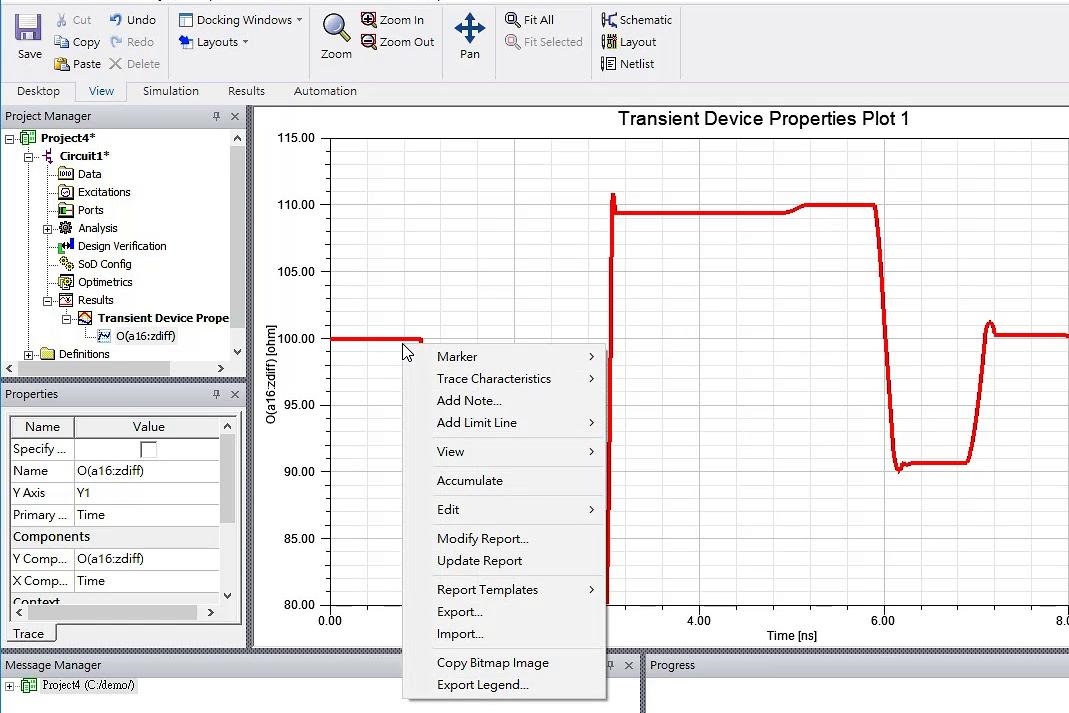This screenshot has height=713, width=1069.
Task: Collapse the Project4 tree node
Action: pos(10,138)
